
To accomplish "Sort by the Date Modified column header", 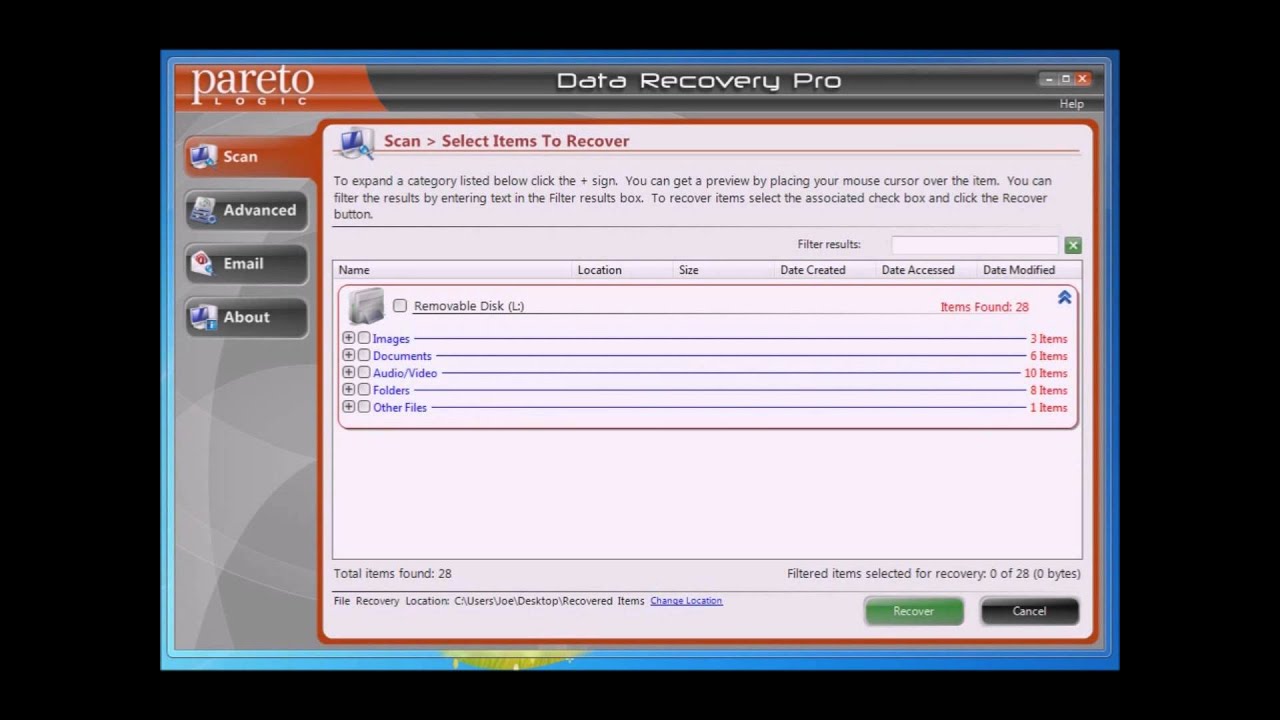I will tap(1030, 270).
